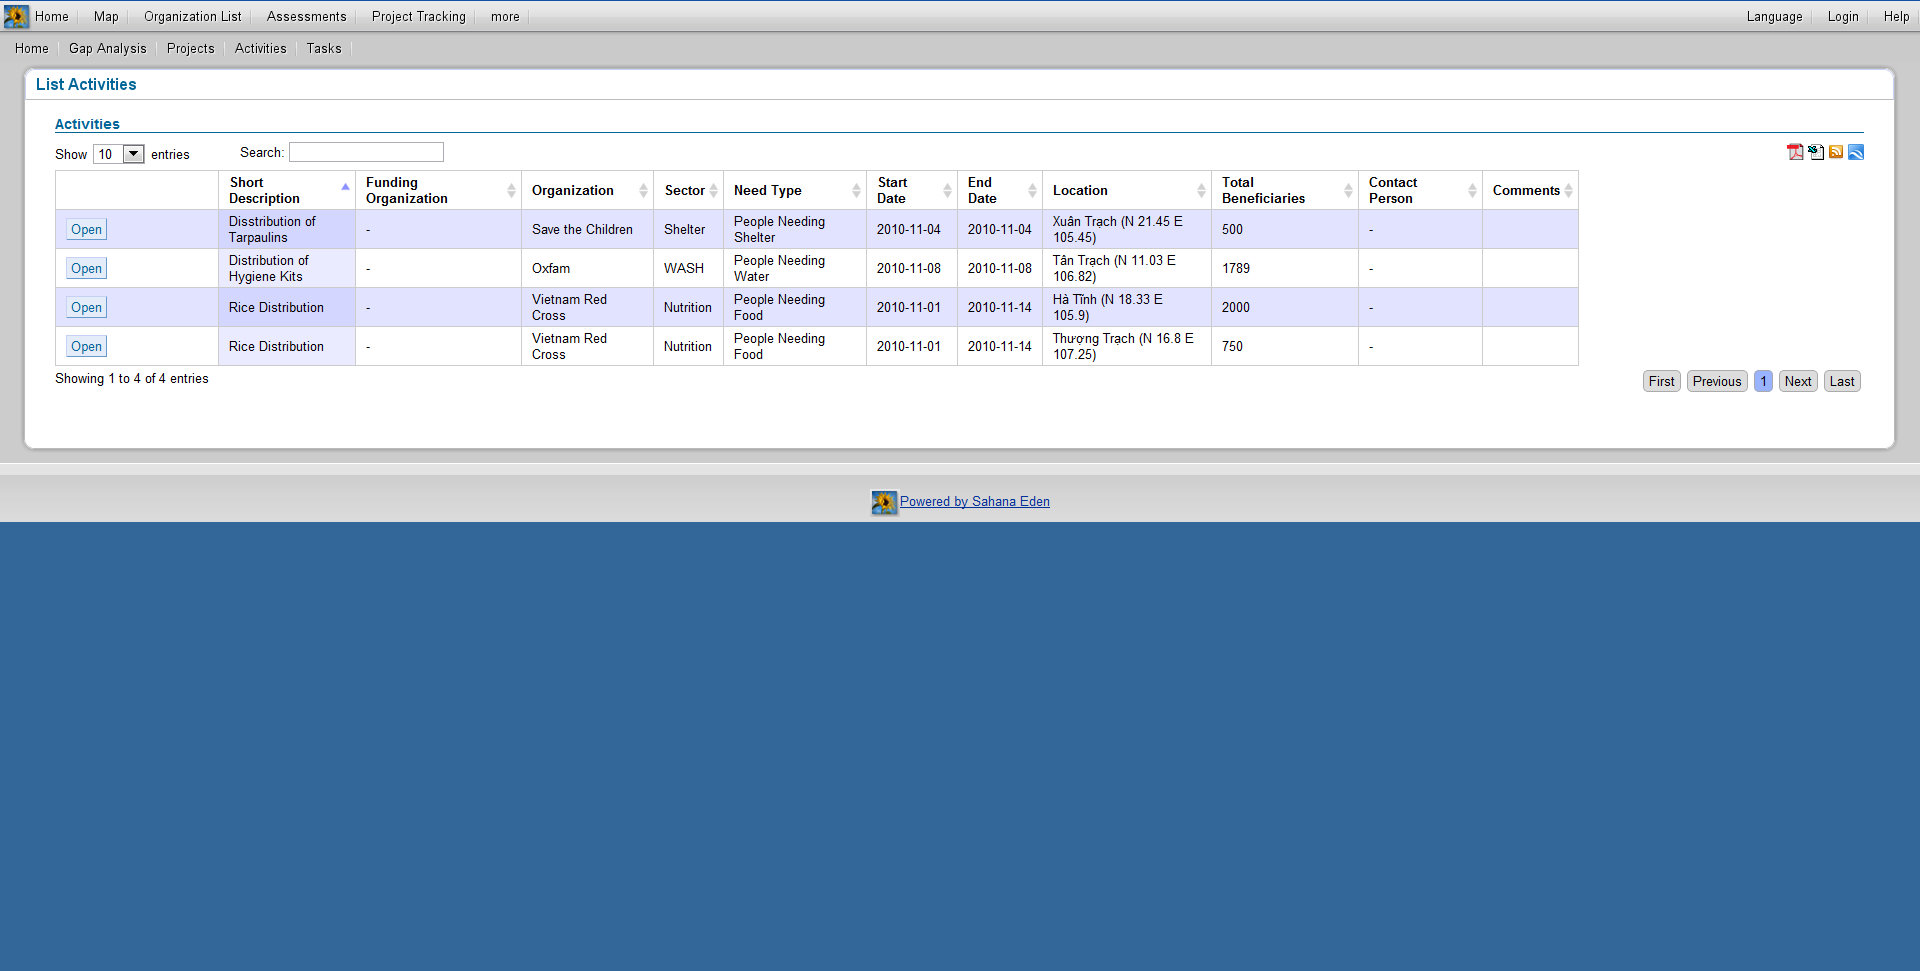Click into the Search input field
The image size is (1920, 971).
(x=366, y=152)
